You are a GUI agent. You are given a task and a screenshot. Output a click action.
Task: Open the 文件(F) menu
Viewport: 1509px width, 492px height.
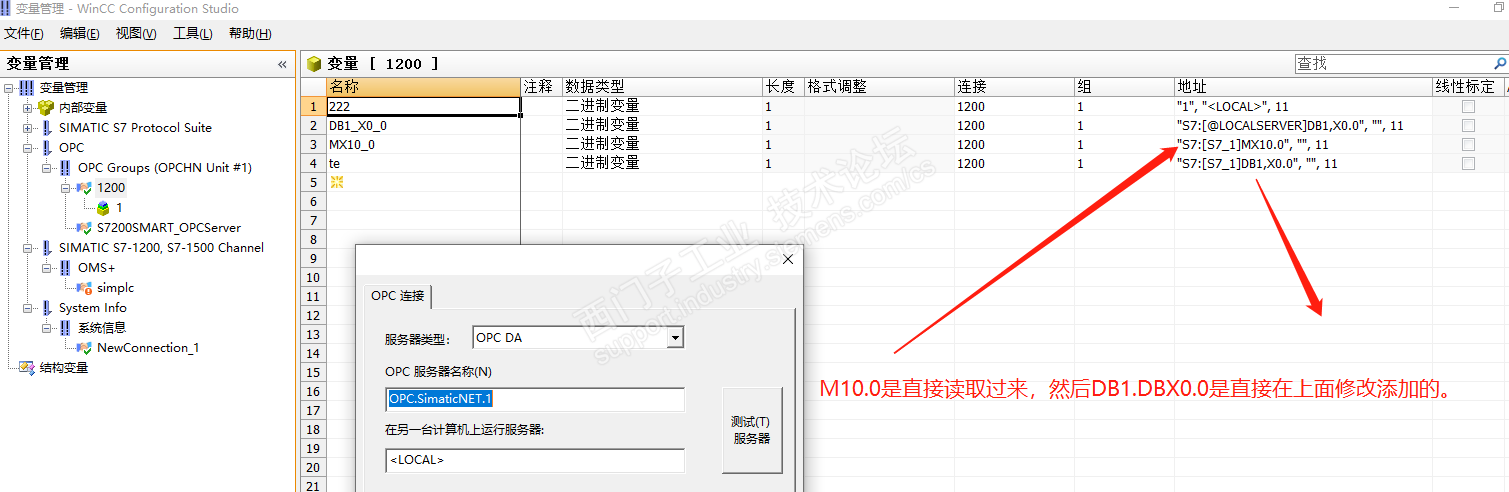[23, 33]
